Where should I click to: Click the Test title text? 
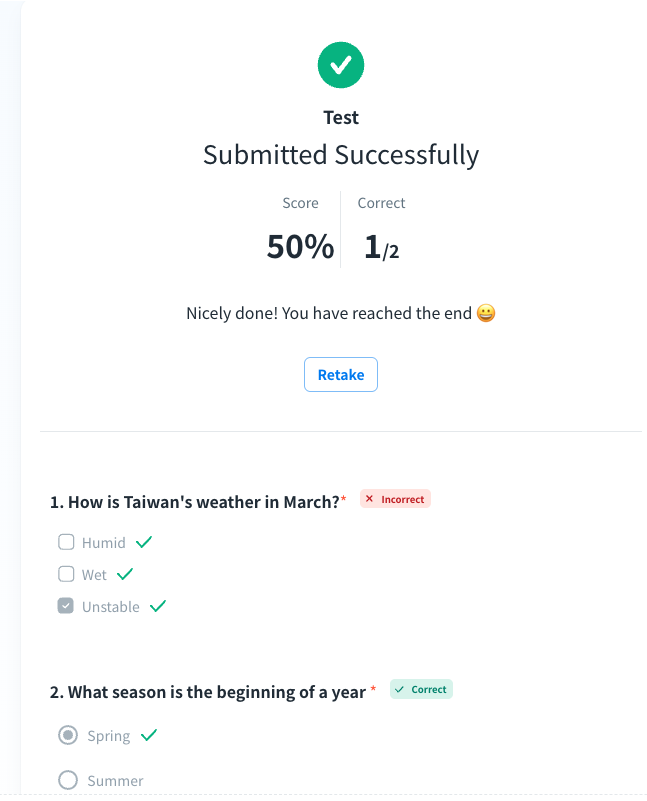pos(341,117)
